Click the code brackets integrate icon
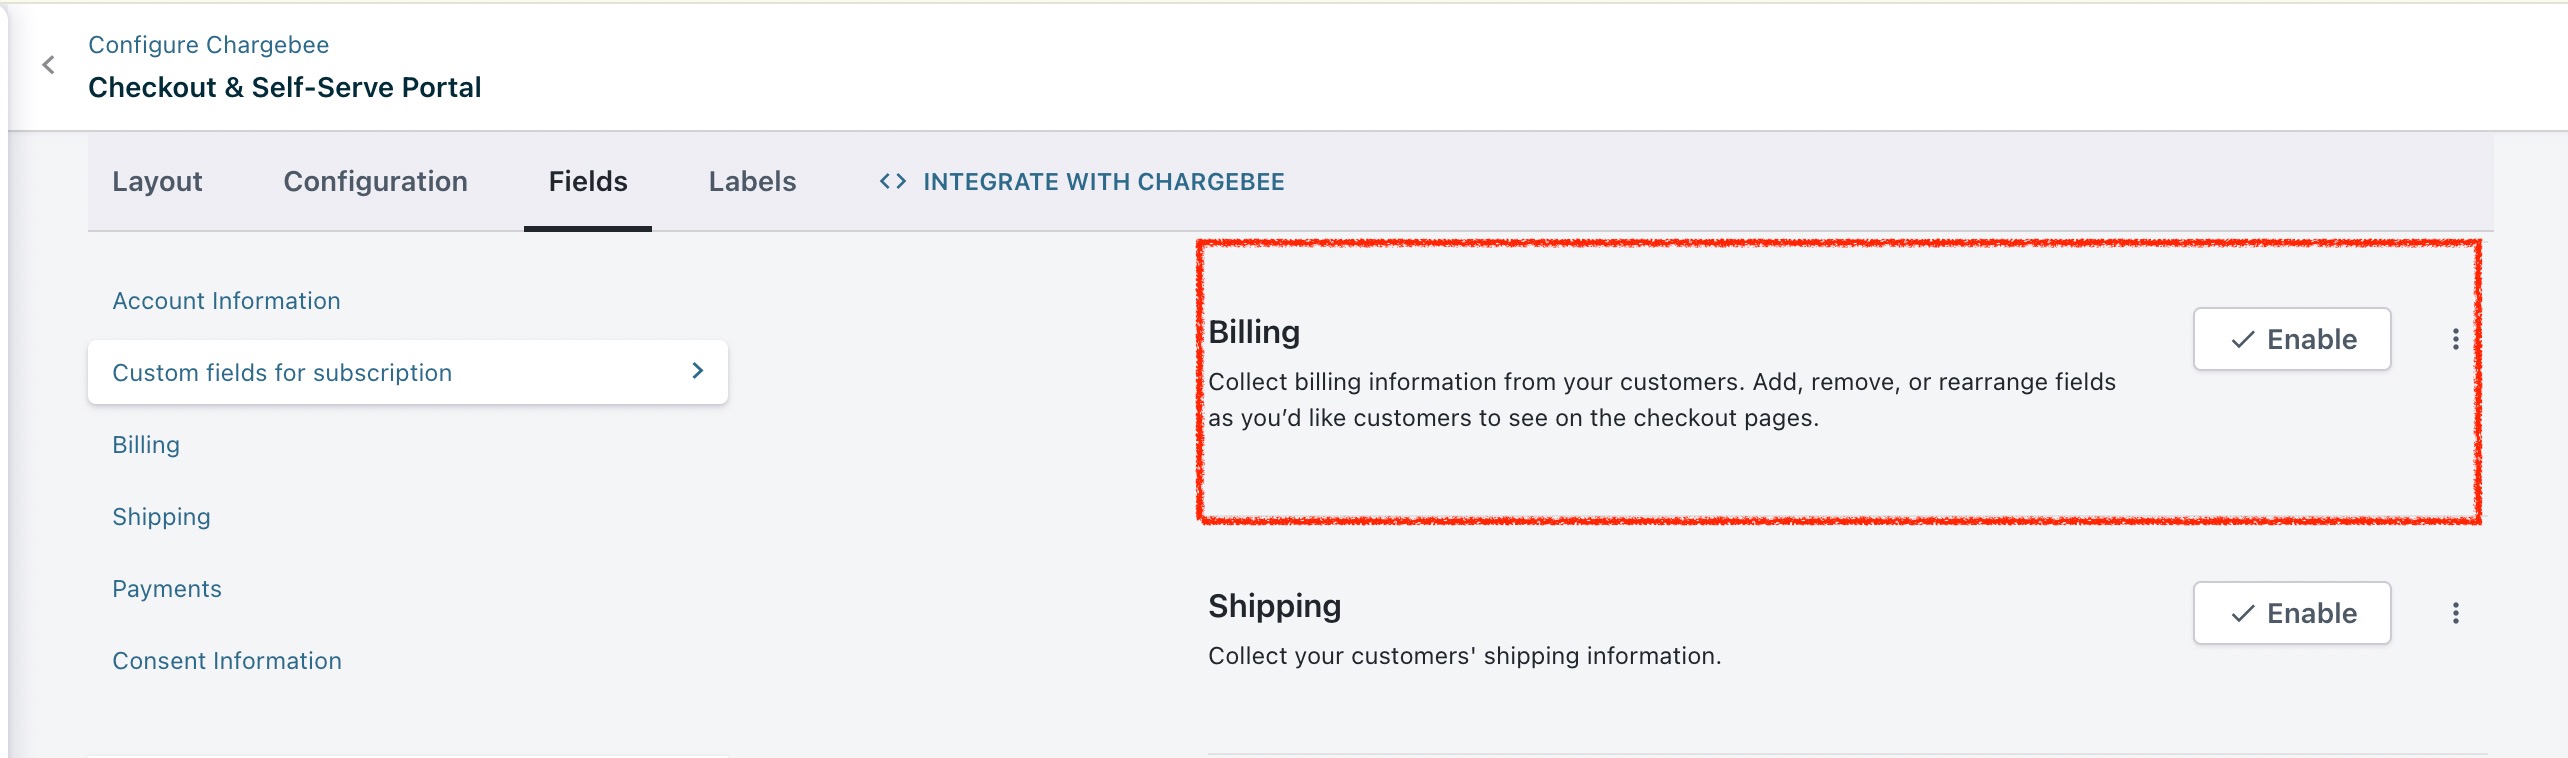 [892, 181]
